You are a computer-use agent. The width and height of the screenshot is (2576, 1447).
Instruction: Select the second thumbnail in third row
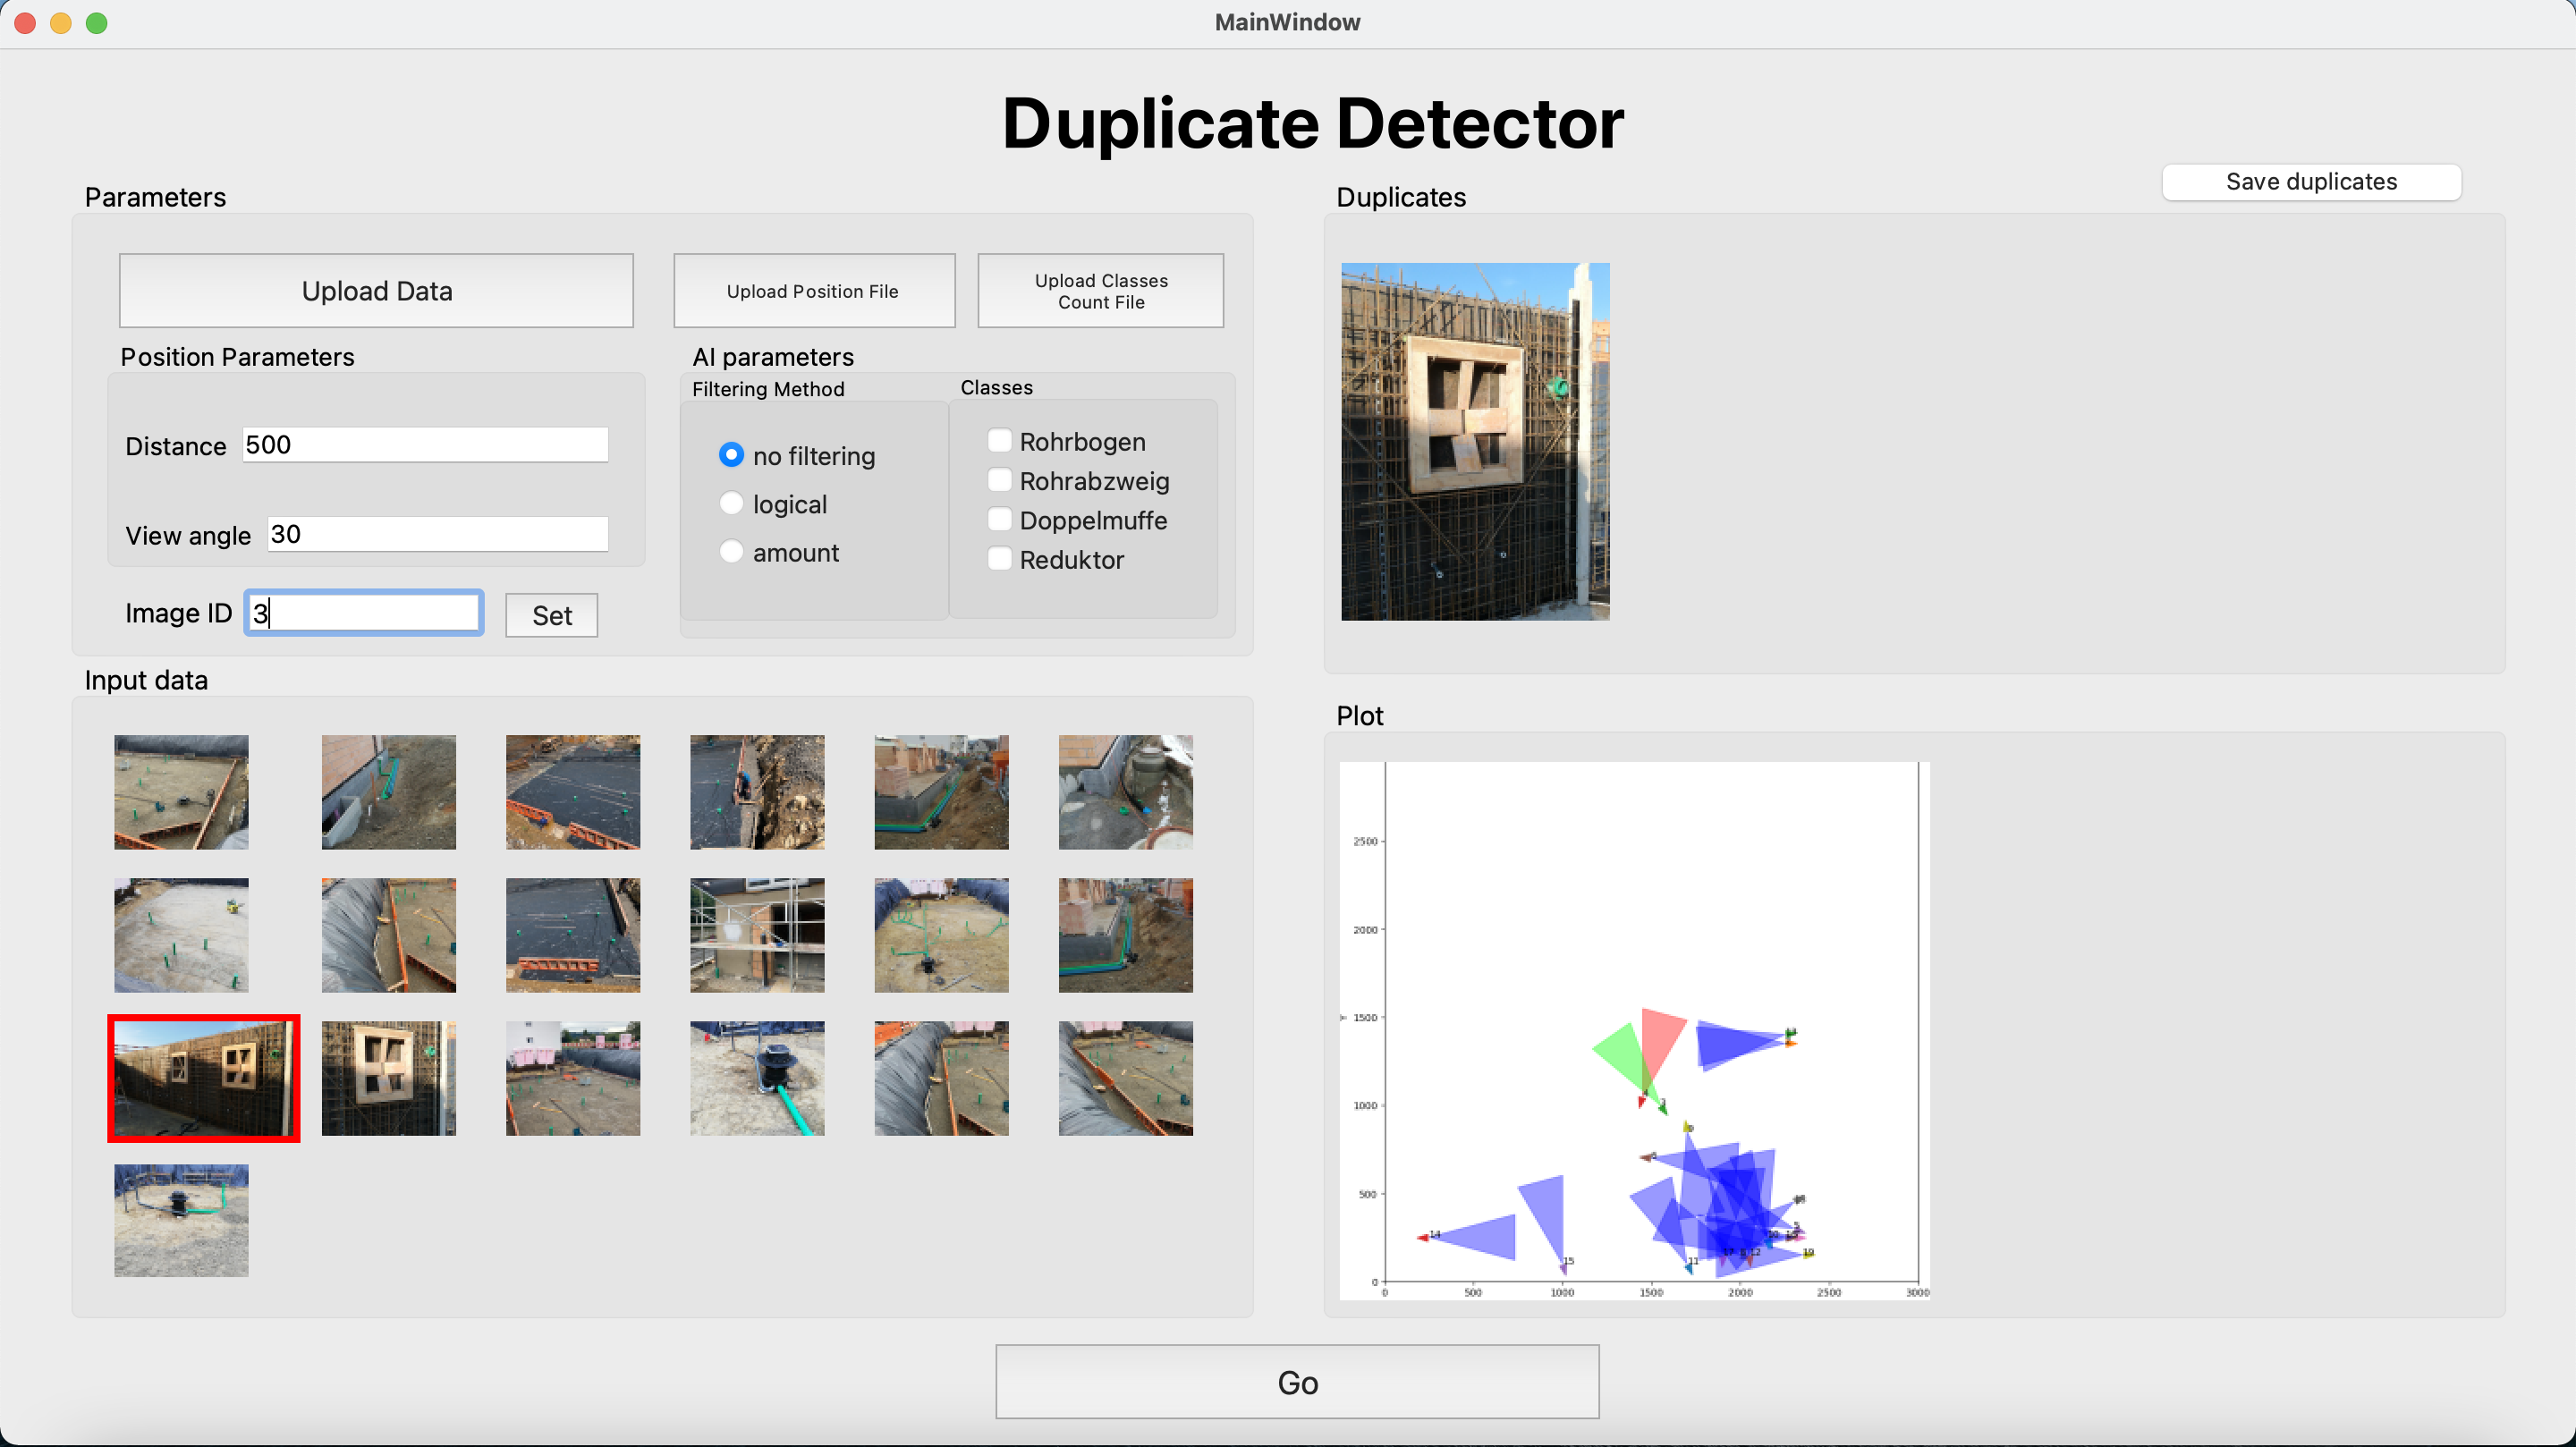(388, 1078)
